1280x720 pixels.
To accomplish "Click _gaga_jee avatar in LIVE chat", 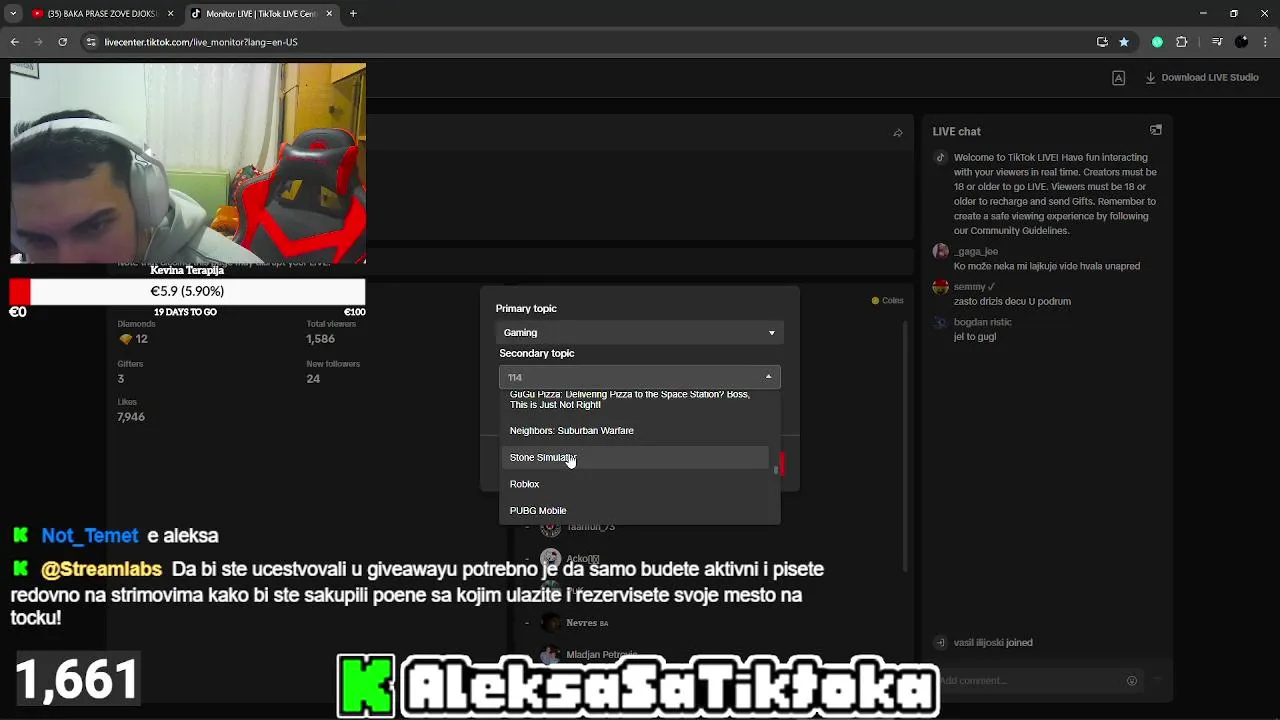I will pyautogui.click(x=940, y=252).
